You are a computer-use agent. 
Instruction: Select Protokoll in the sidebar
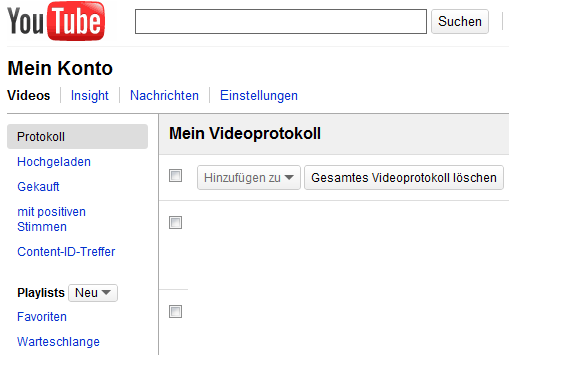tap(77, 136)
